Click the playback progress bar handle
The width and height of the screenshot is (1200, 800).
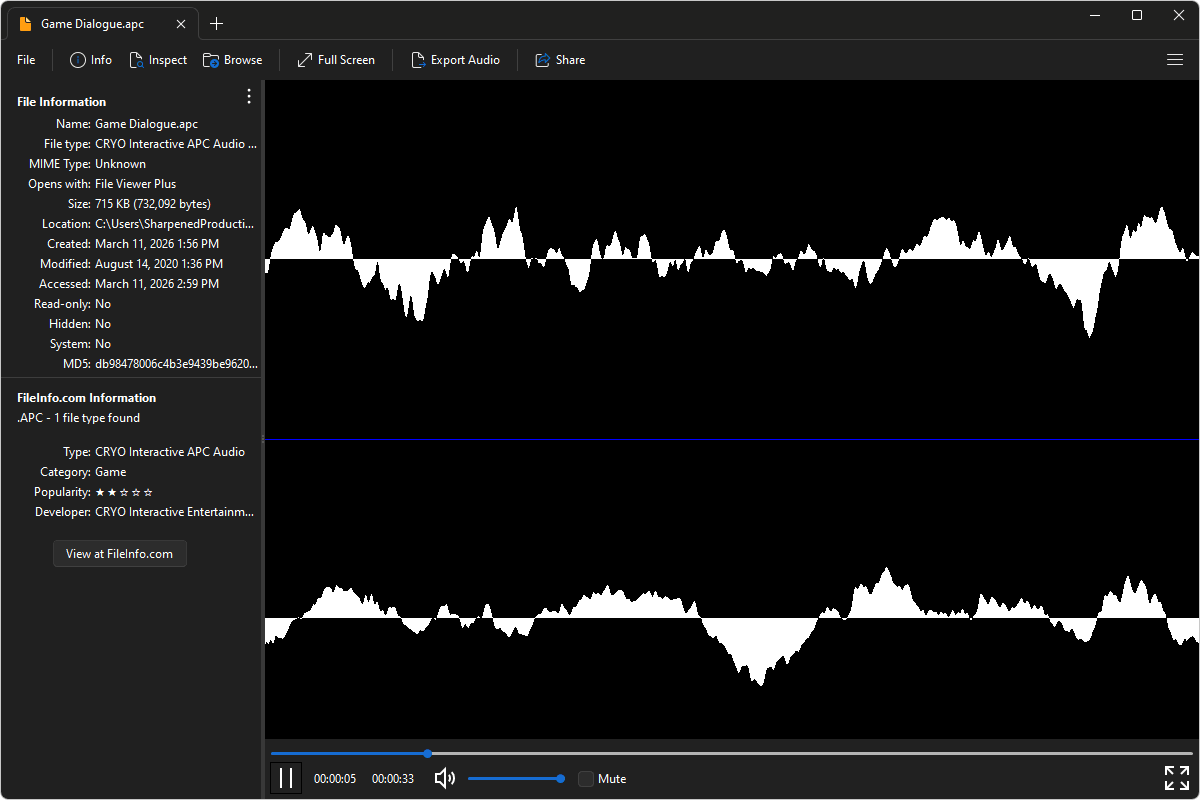tap(428, 753)
